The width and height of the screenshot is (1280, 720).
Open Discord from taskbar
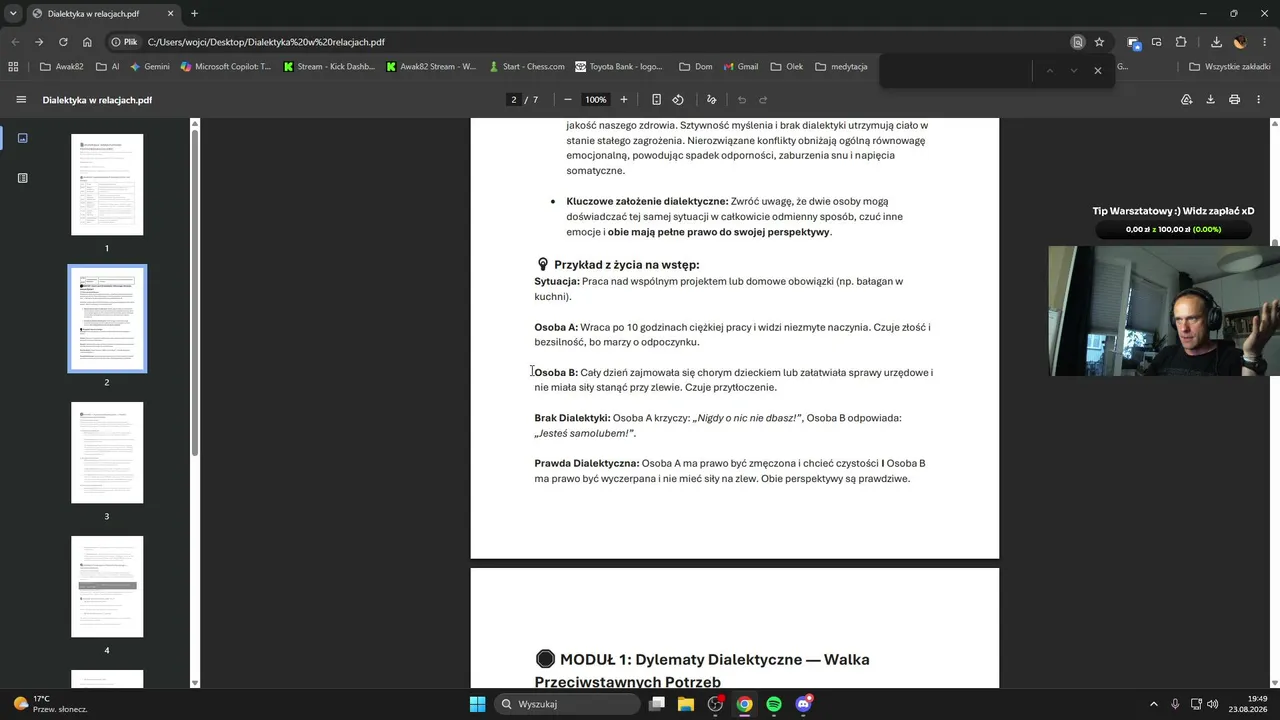click(x=803, y=704)
